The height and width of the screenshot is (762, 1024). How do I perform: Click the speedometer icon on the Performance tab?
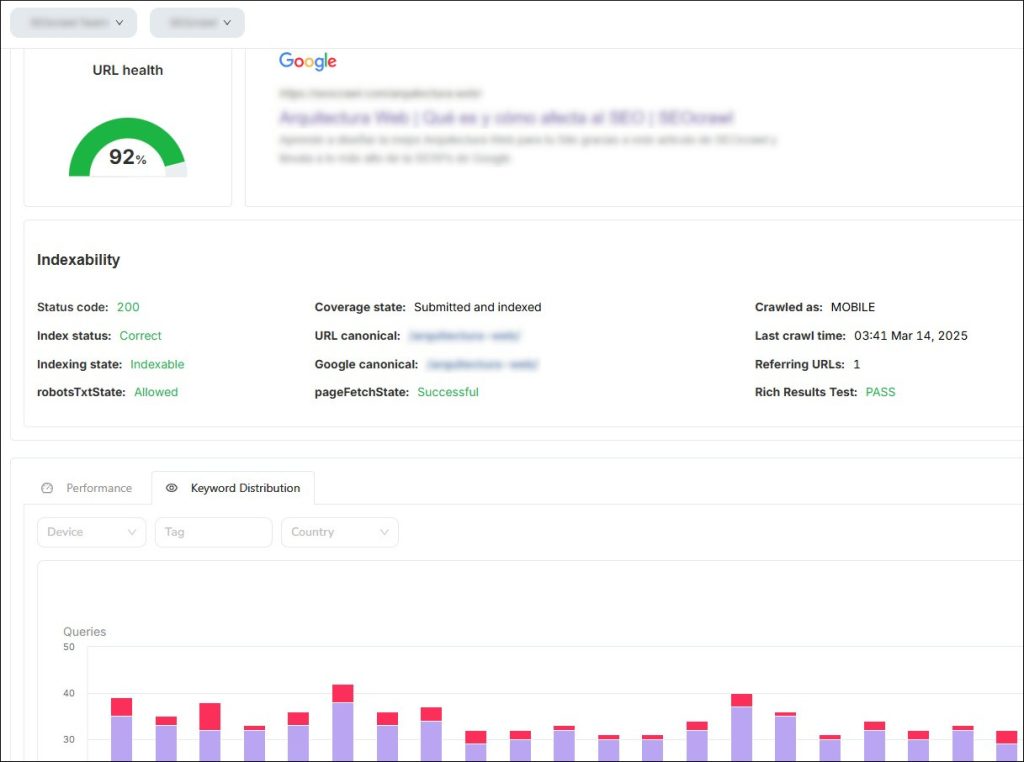47,488
